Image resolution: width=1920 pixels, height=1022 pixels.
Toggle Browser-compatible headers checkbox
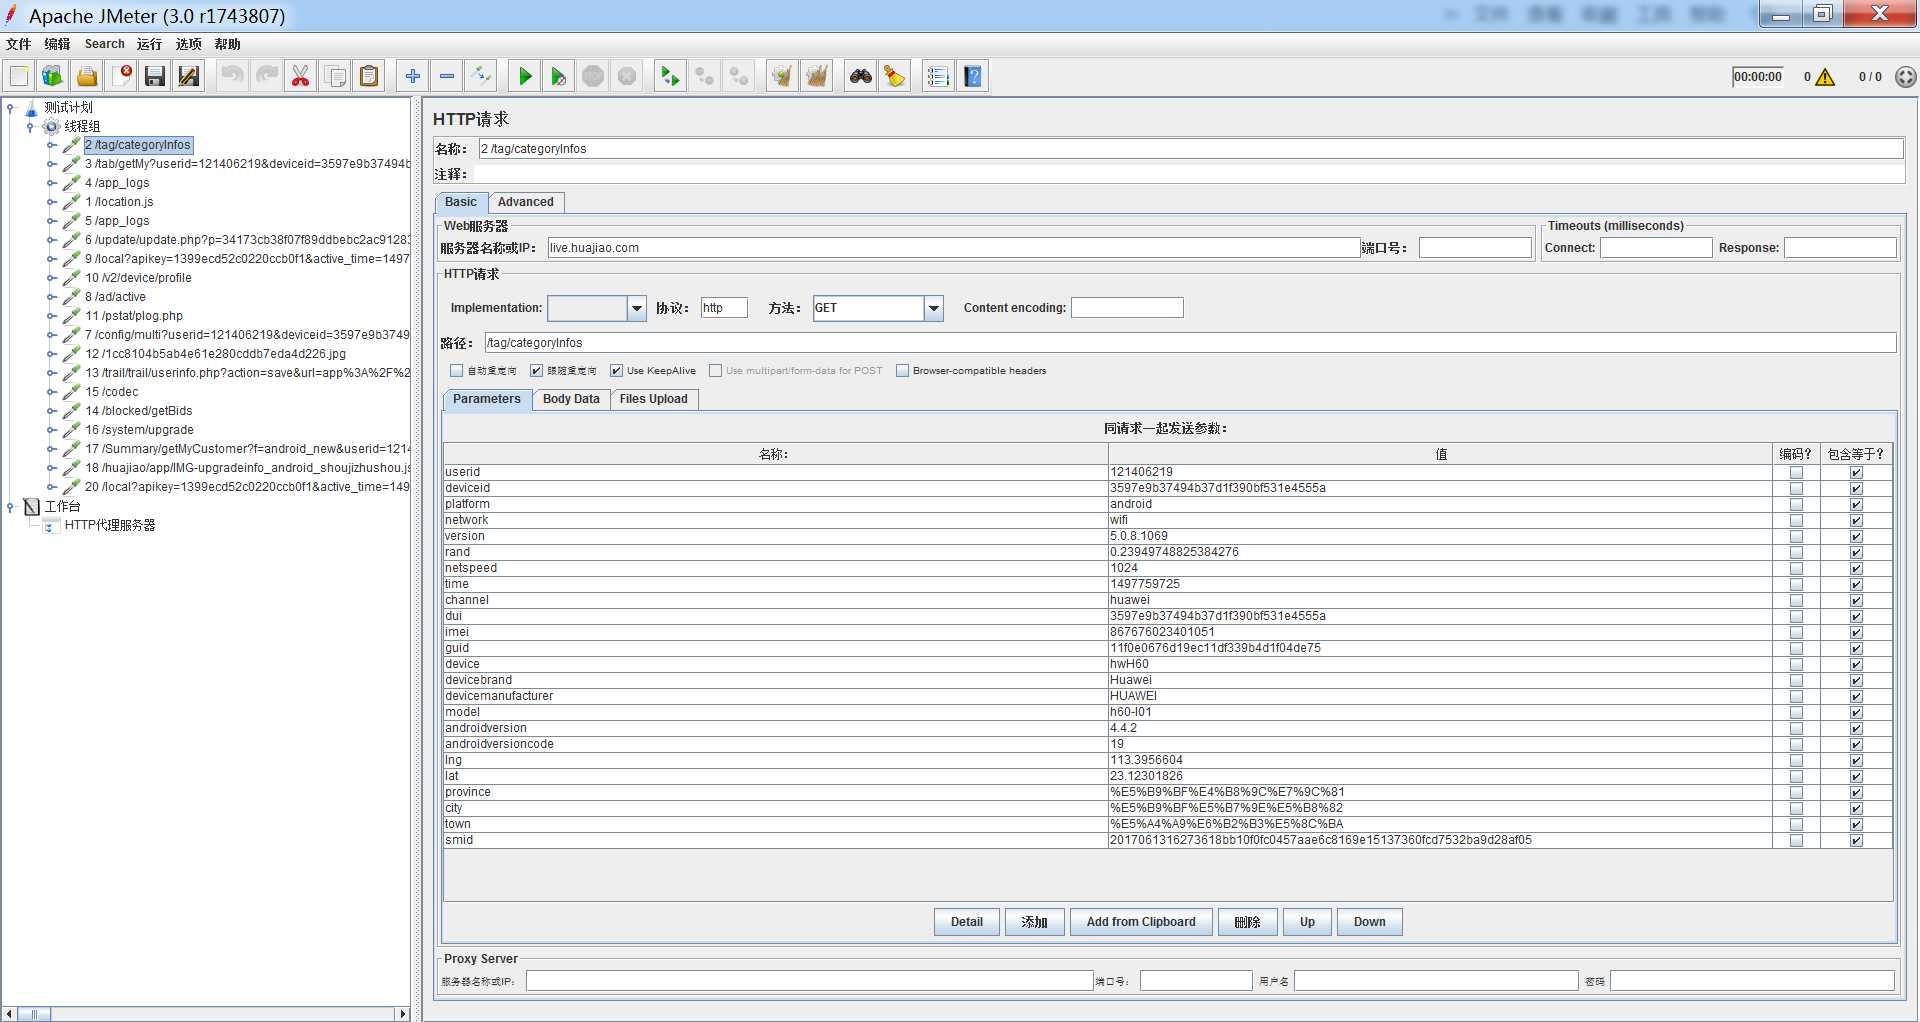click(902, 370)
